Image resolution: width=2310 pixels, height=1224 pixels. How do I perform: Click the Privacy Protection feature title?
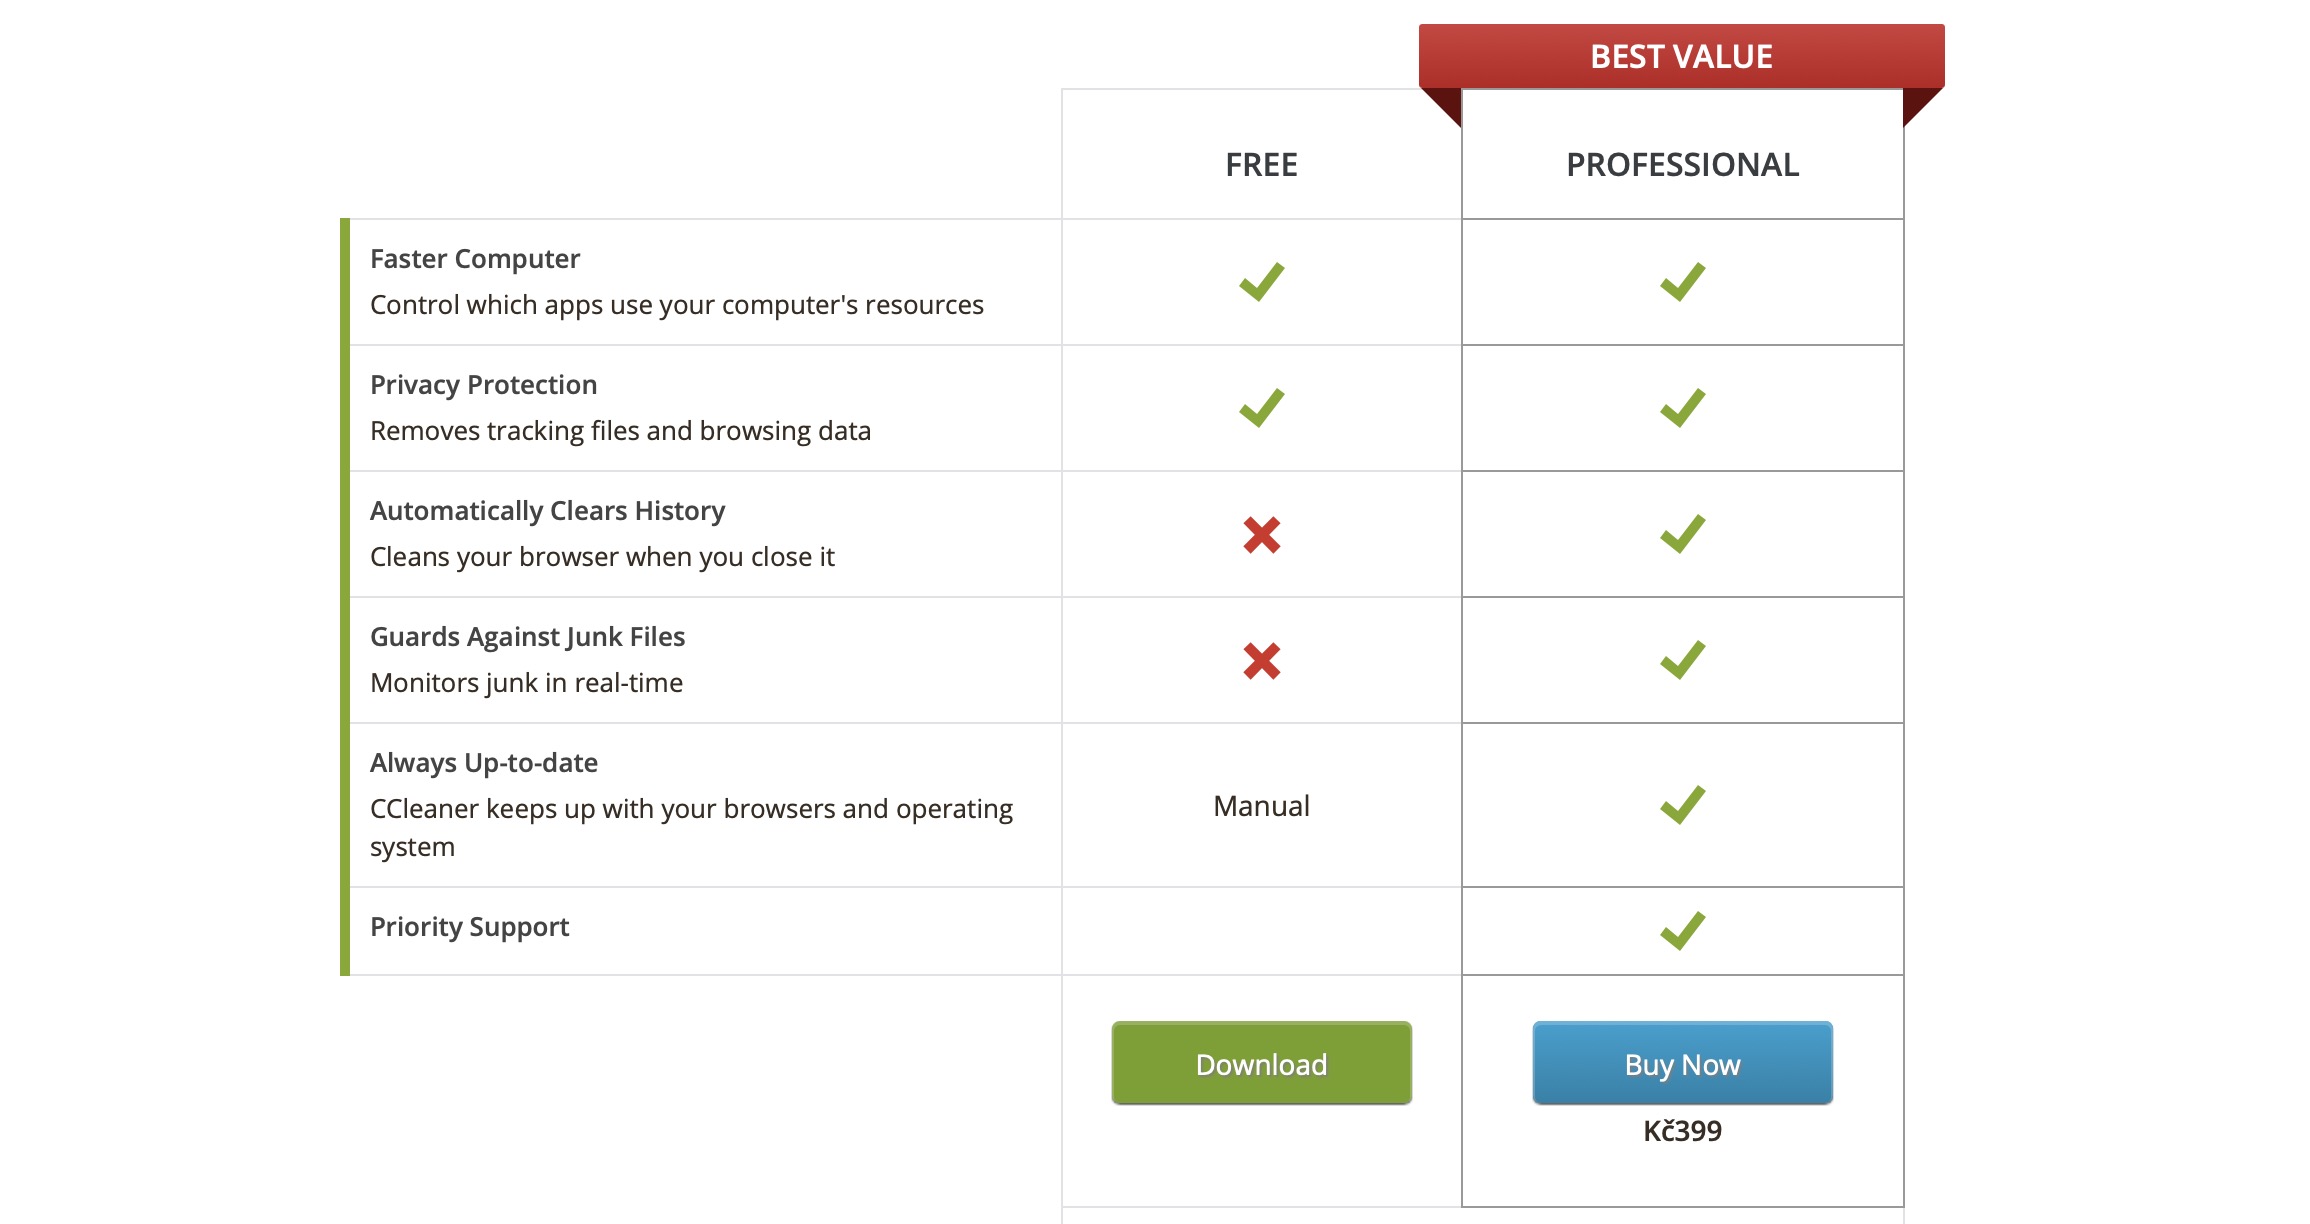point(483,385)
